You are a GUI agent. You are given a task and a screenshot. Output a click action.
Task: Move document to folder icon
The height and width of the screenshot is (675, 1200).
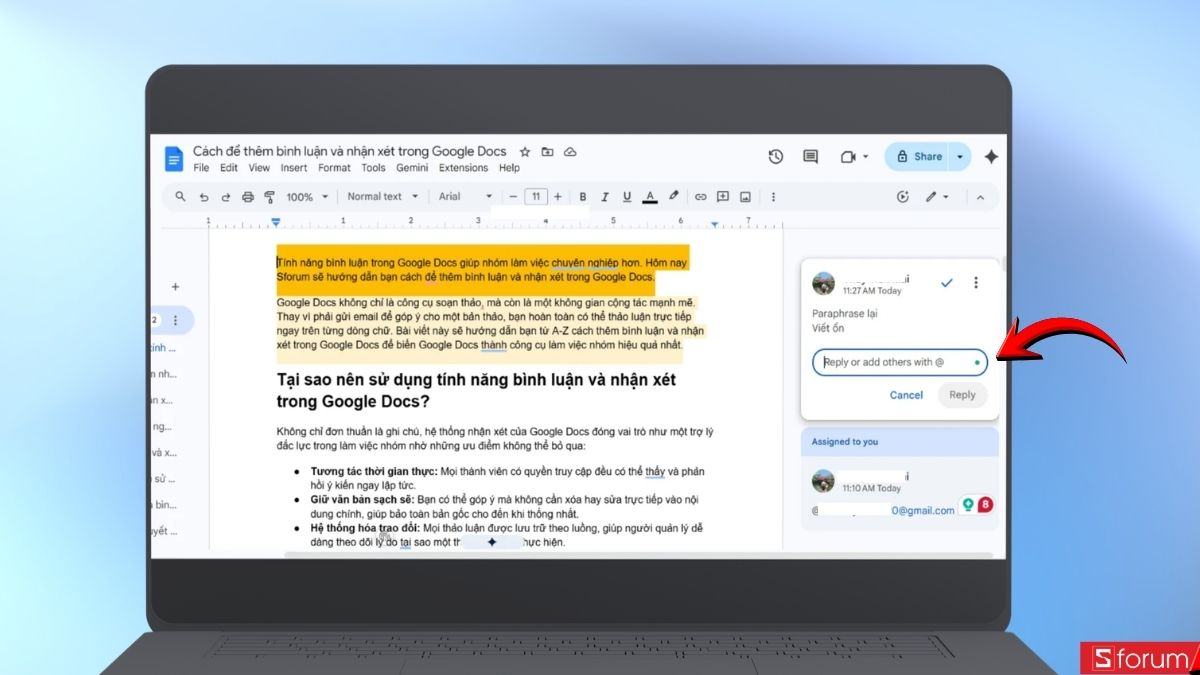pyautogui.click(x=547, y=152)
